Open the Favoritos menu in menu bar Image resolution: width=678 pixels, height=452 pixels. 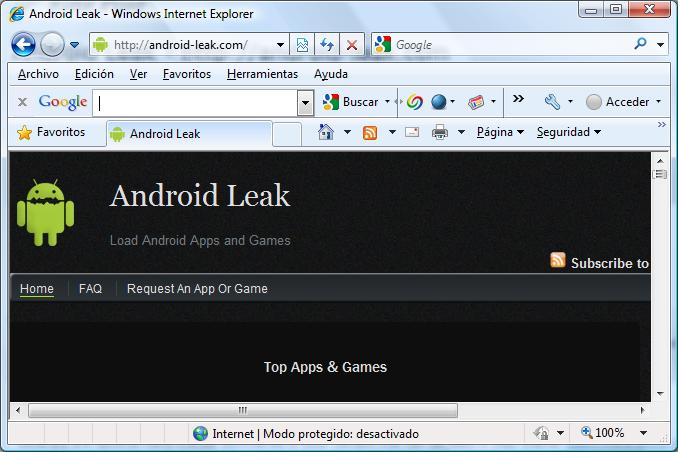[x=187, y=74]
